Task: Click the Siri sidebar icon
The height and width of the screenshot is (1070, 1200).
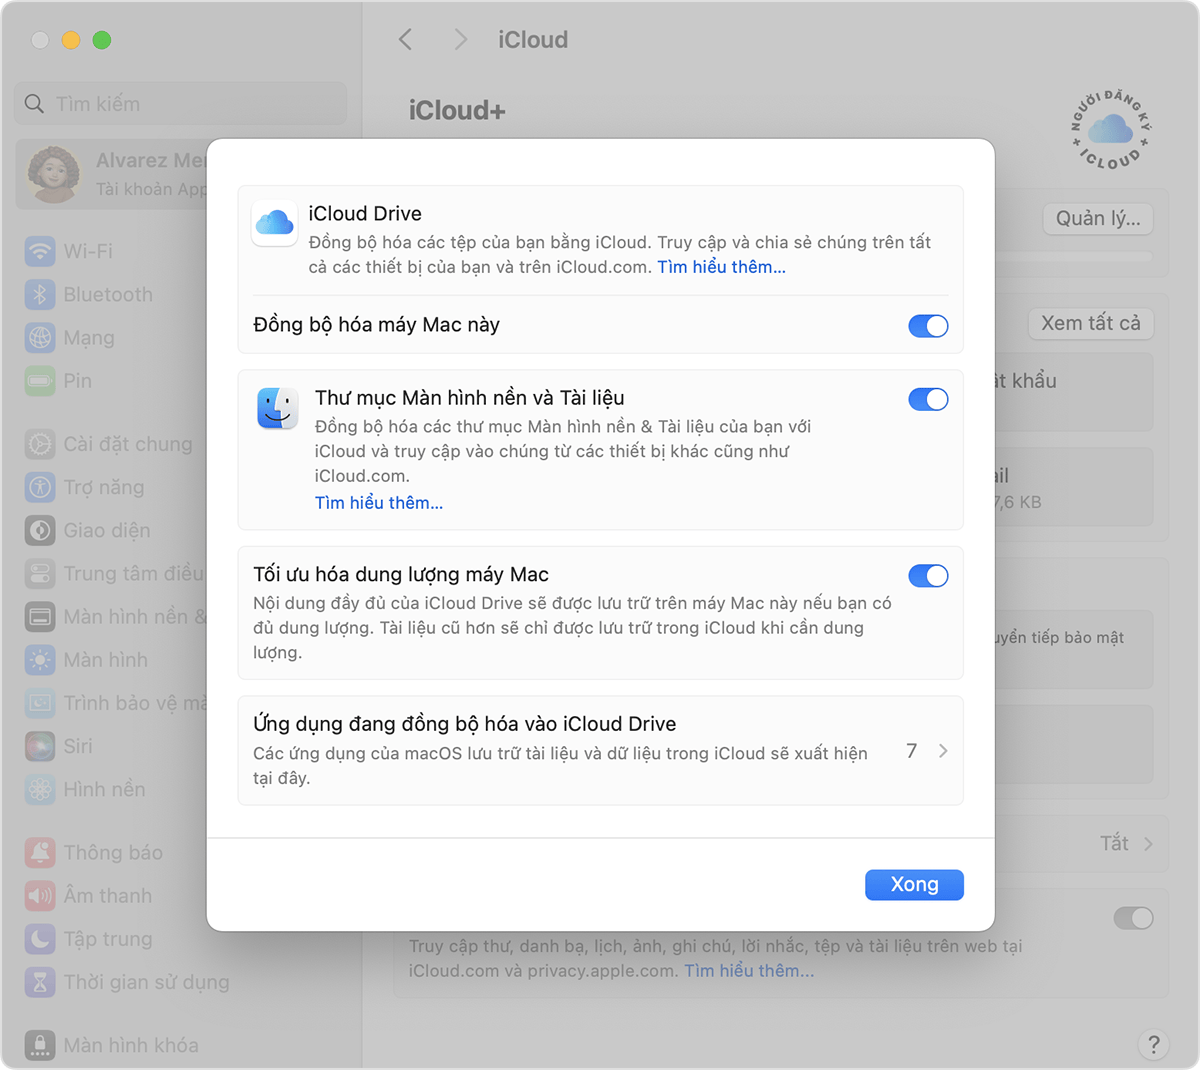Action: [38, 746]
